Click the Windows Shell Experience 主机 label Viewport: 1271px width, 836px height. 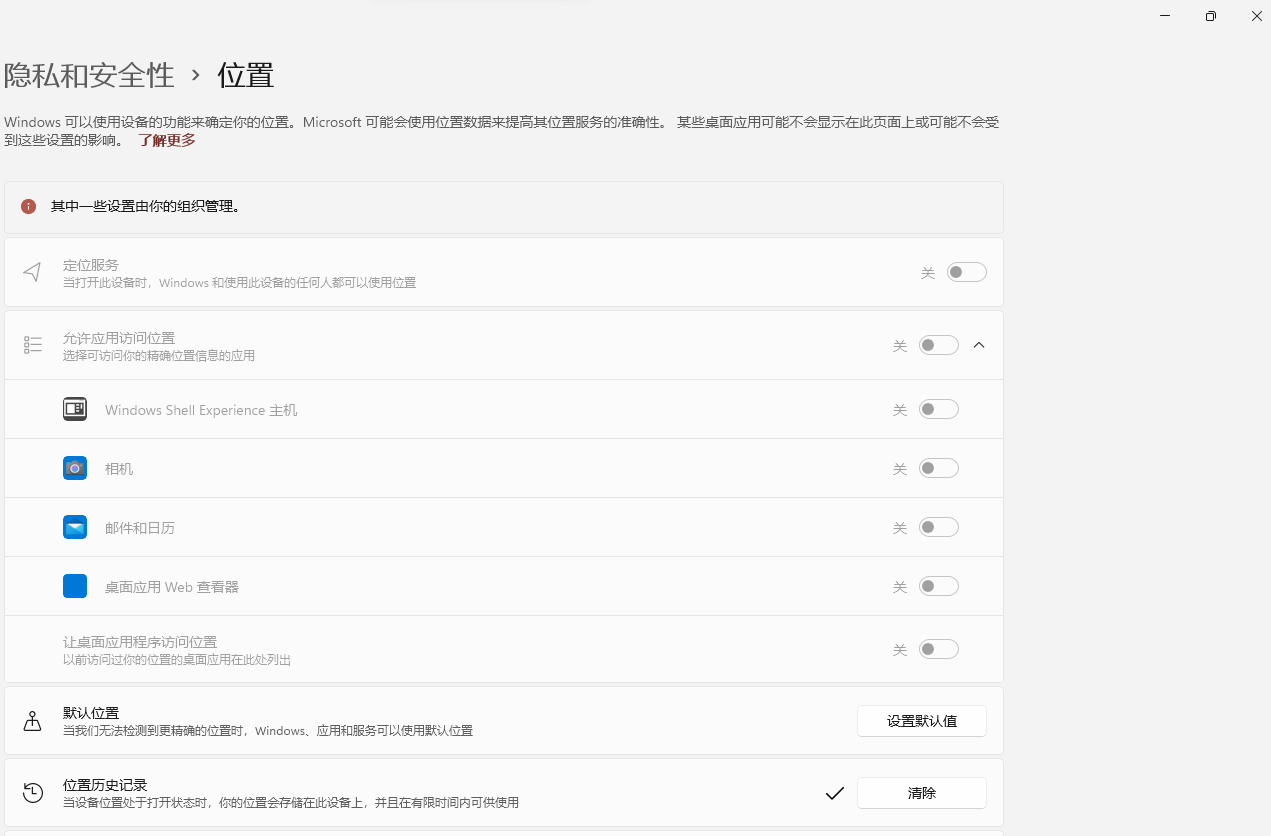pyautogui.click(x=201, y=410)
